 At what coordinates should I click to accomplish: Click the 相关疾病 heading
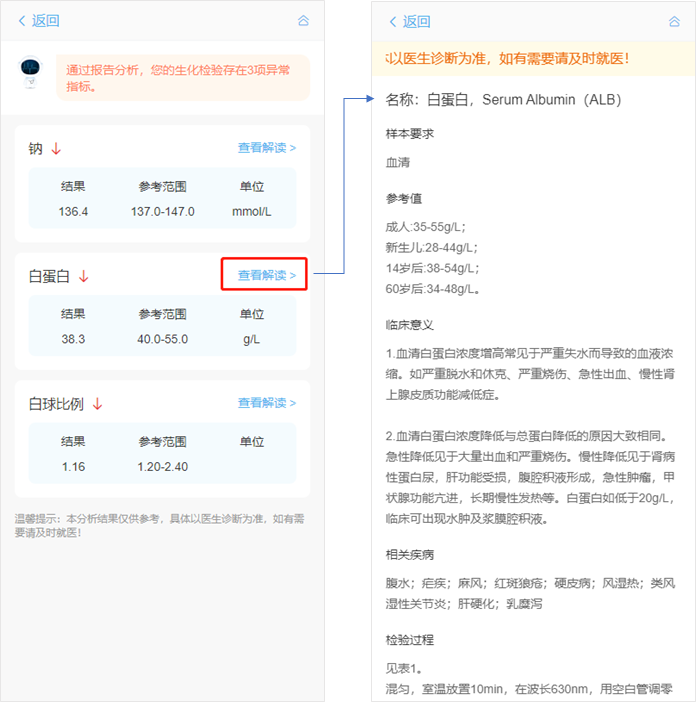(x=410, y=555)
